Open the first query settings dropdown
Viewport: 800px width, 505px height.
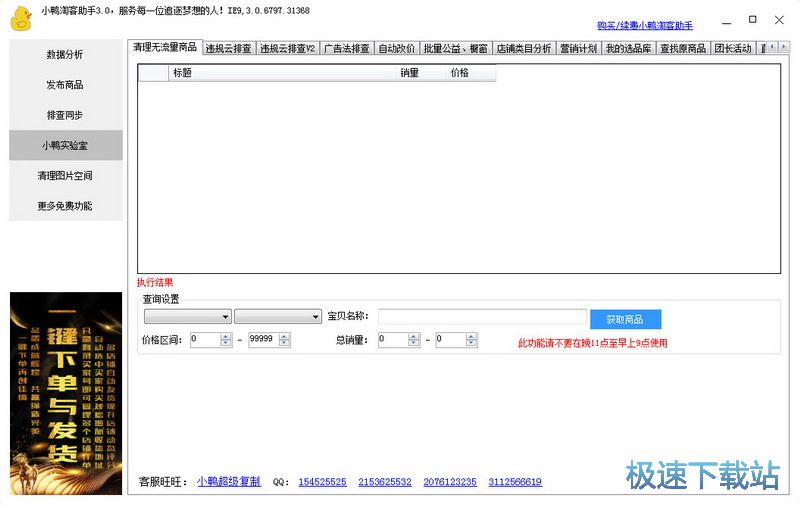click(187, 317)
